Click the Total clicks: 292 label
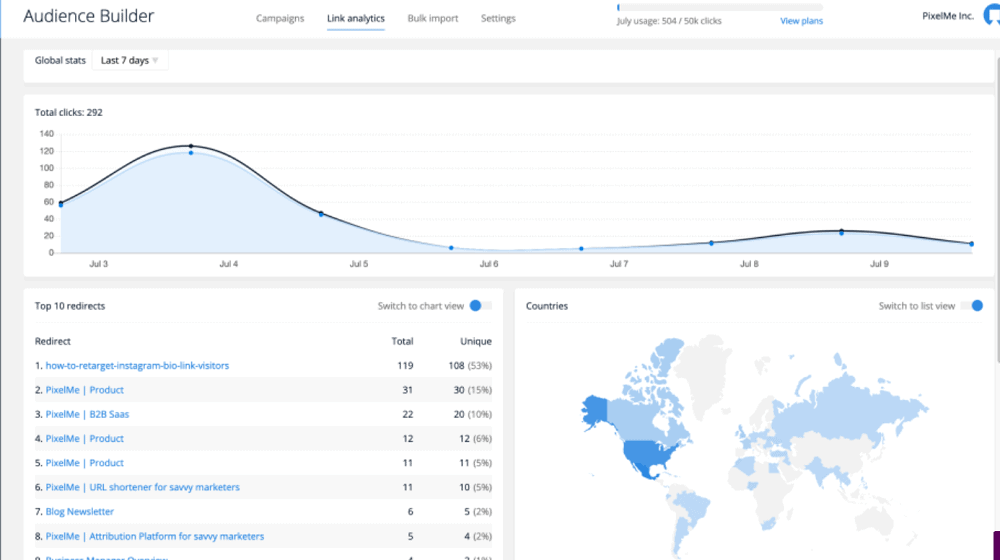The height and width of the screenshot is (560, 1000). point(68,112)
